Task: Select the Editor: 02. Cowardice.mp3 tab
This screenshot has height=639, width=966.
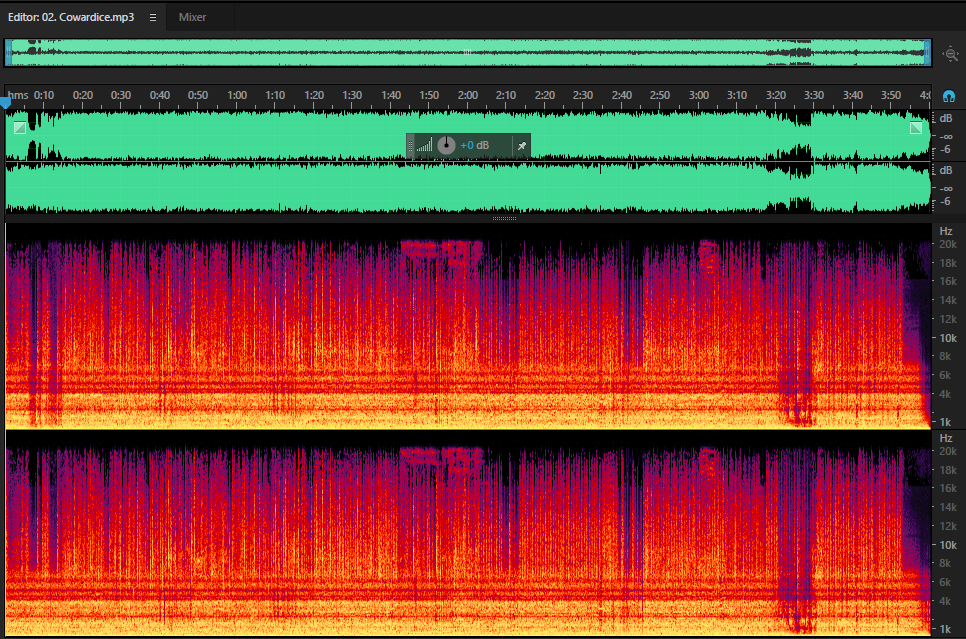Action: point(71,17)
